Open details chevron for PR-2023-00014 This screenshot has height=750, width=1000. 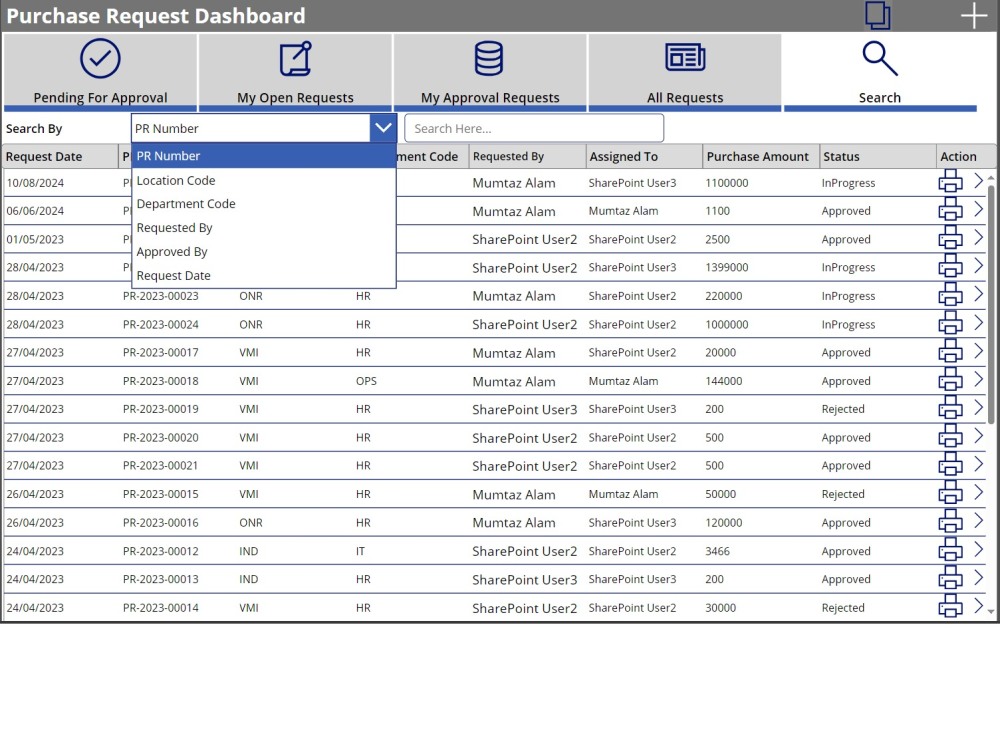pyautogui.click(x=978, y=606)
